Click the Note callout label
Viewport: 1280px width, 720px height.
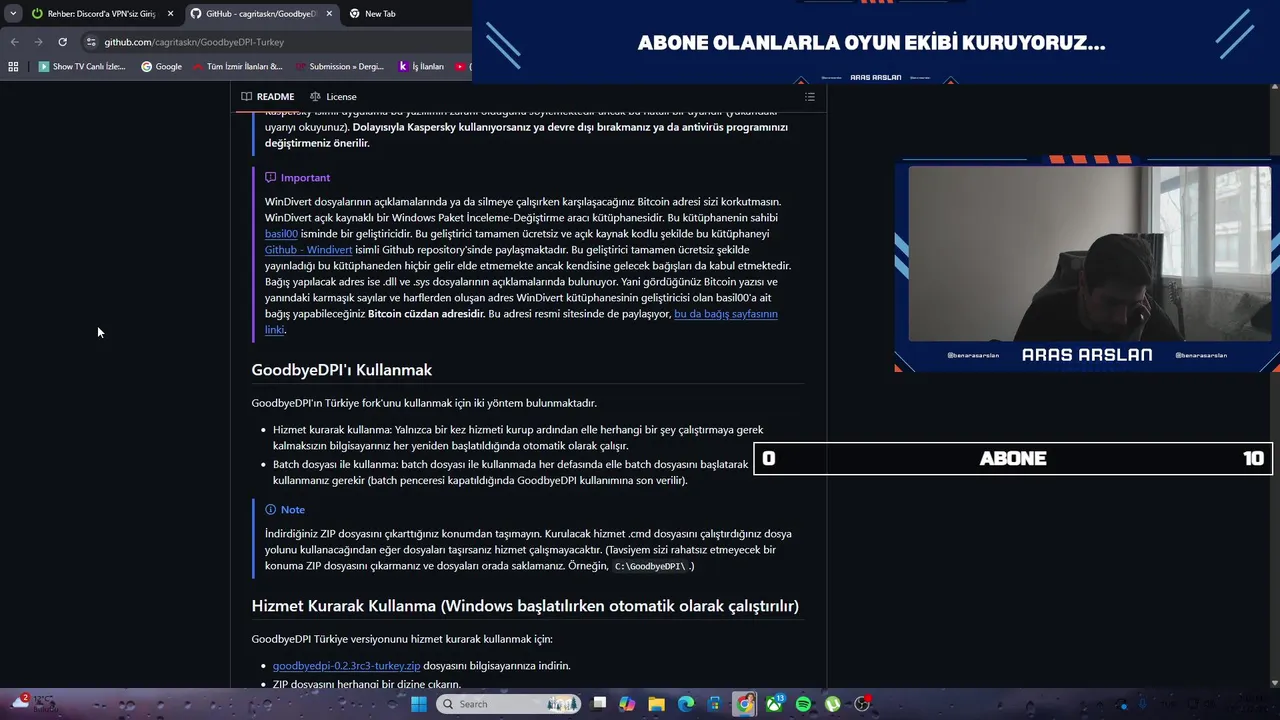pos(285,510)
